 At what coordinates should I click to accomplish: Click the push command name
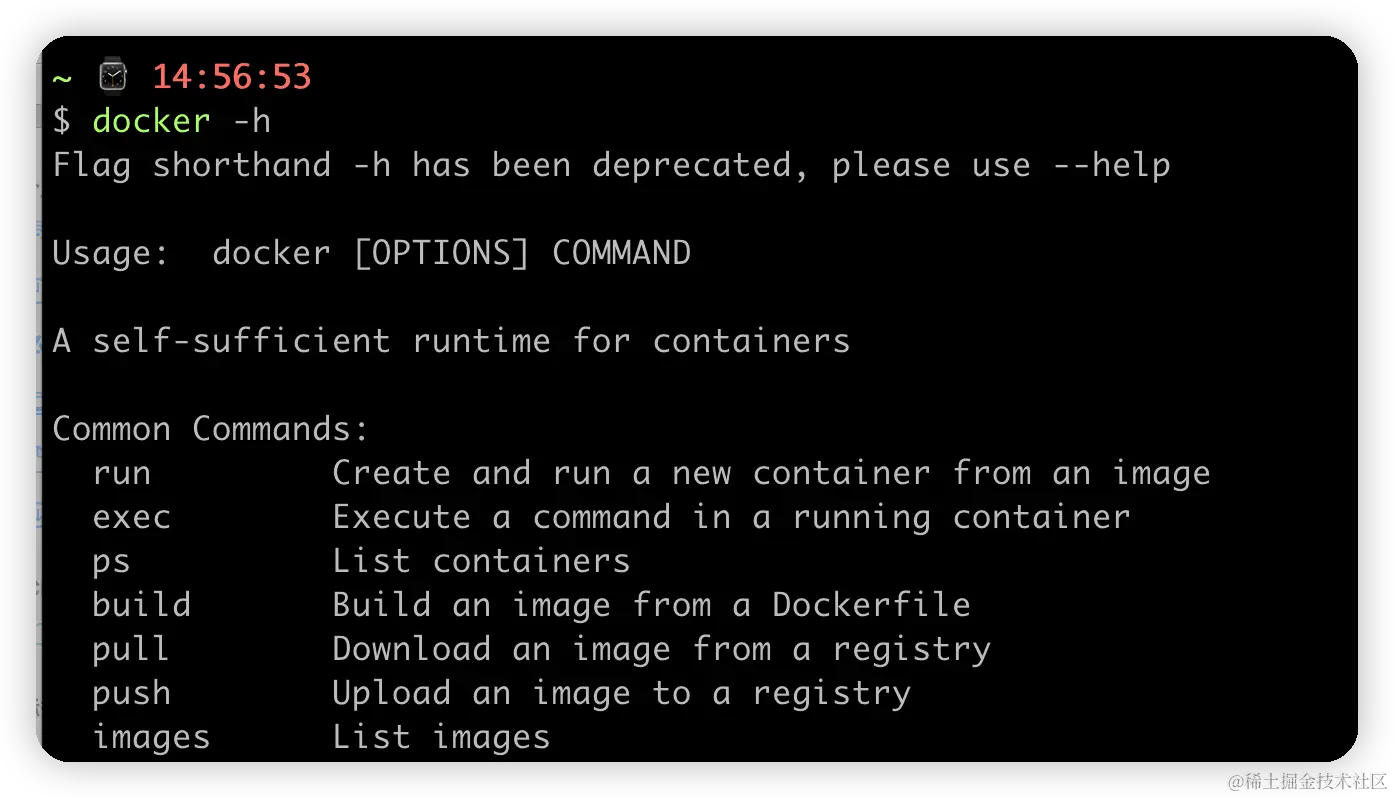pos(131,693)
